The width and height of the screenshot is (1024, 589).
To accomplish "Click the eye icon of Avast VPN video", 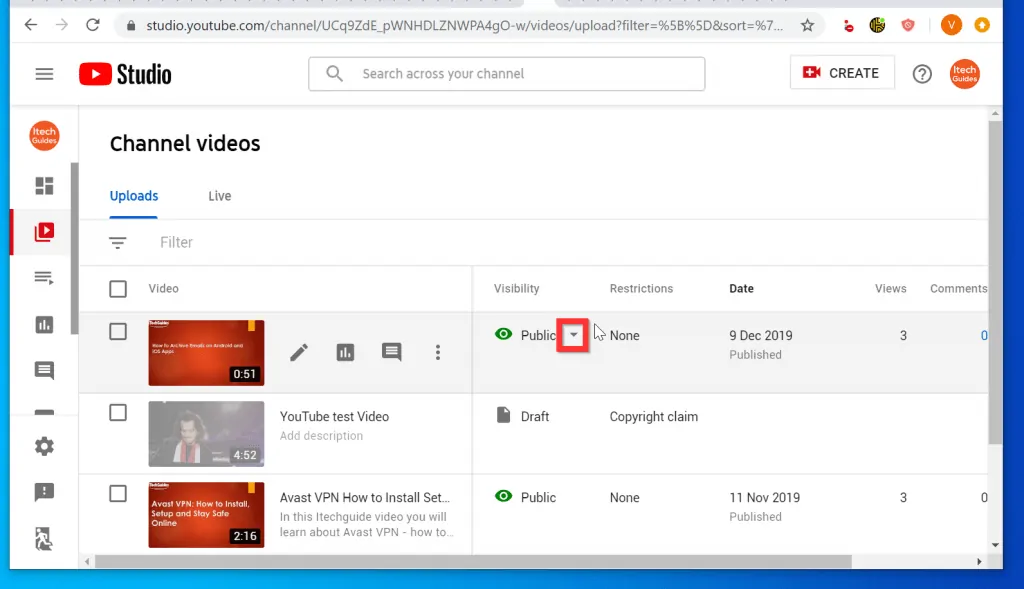I will point(504,496).
